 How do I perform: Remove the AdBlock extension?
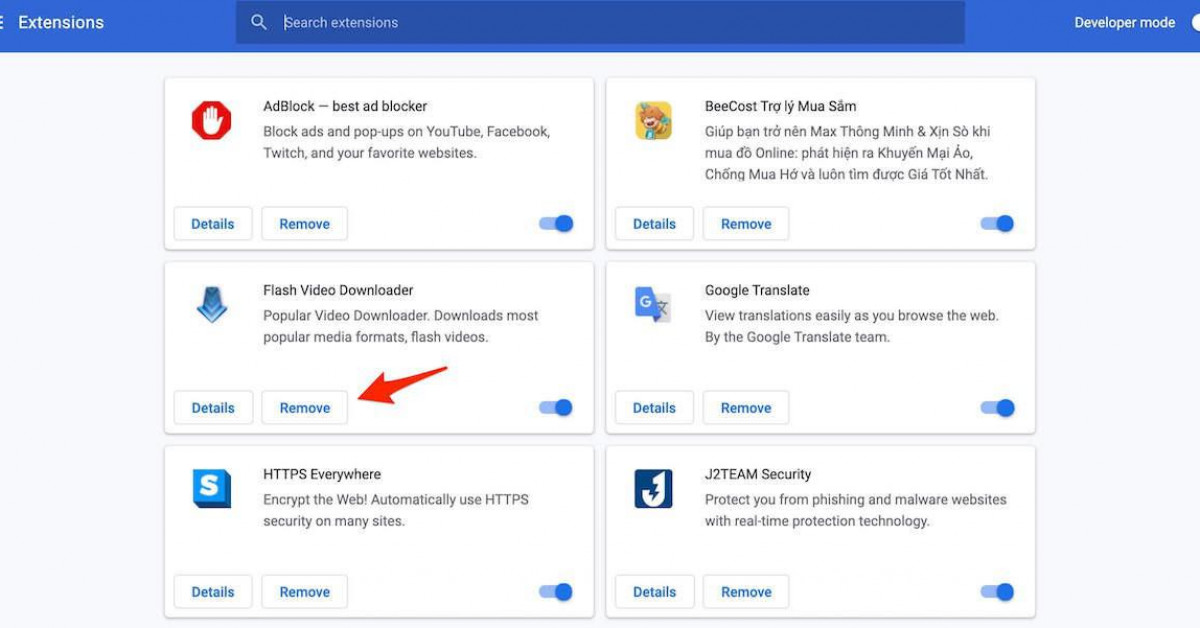point(305,224)
